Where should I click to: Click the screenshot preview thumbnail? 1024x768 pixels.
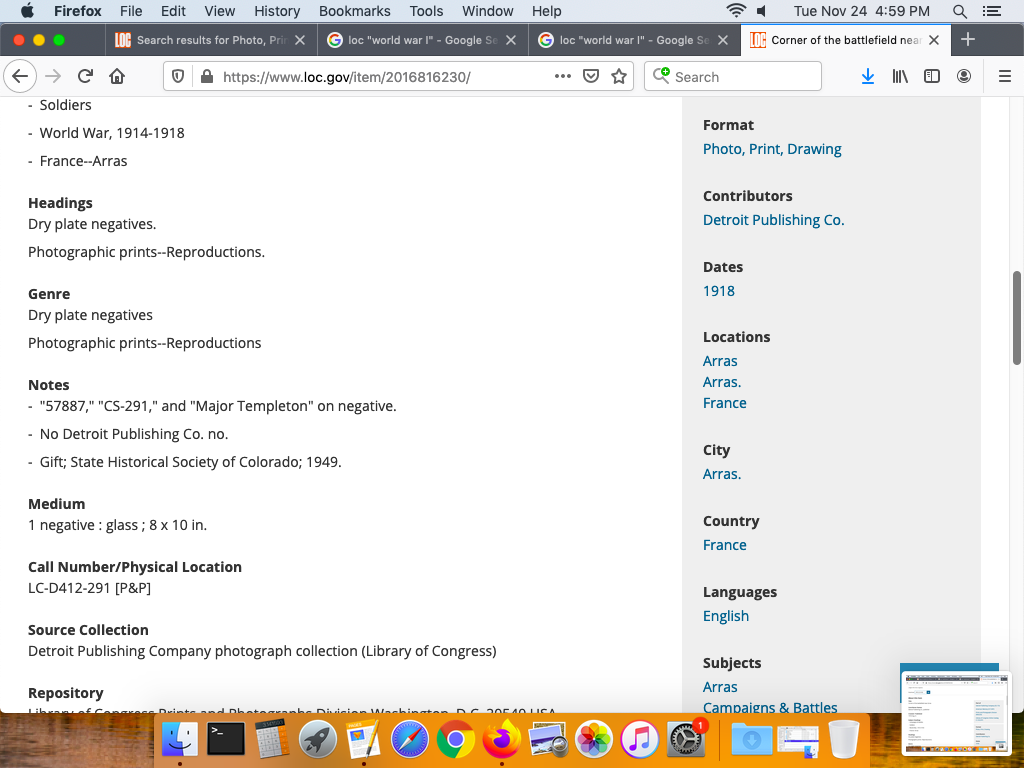click(955, 711)
